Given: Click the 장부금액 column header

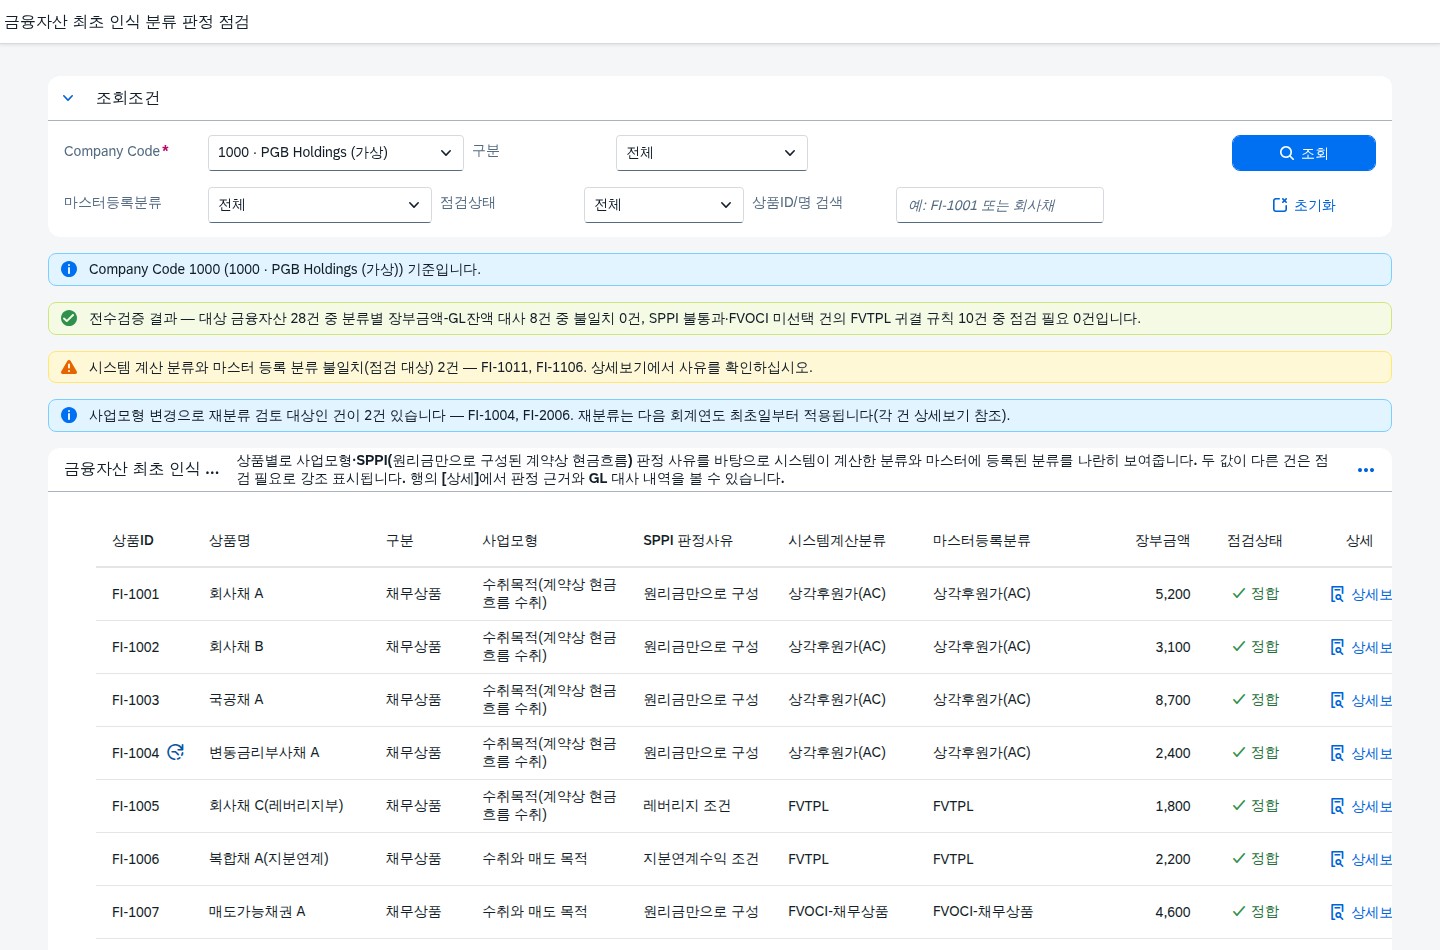Looking at the screenshot, I should point(1162,540).
